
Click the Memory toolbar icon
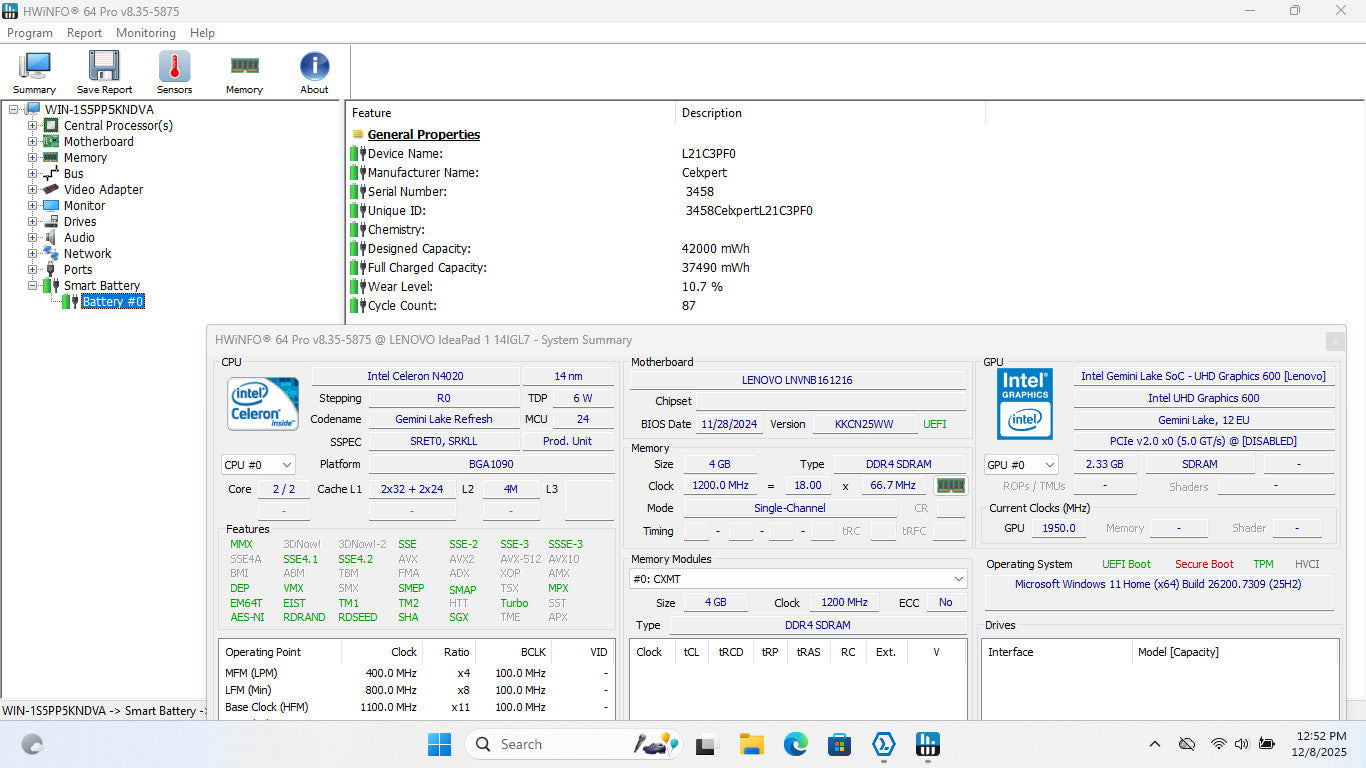pyautogui.click(x=244, y=68)
